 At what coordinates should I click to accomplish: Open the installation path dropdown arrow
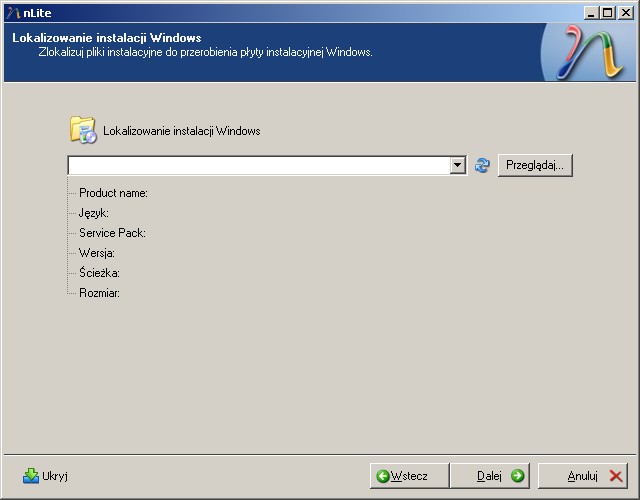tap(458, 165)
